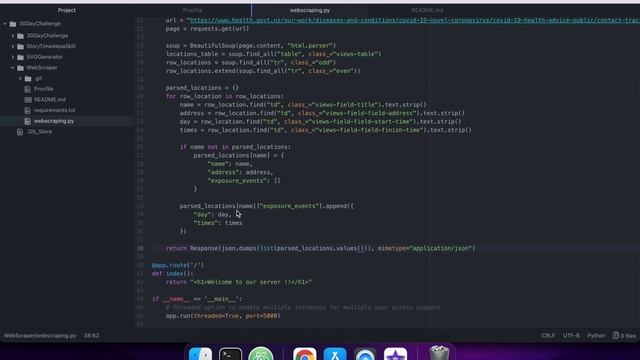
Task: Switch to the Procfile editor tab
Action: (192, 10)
